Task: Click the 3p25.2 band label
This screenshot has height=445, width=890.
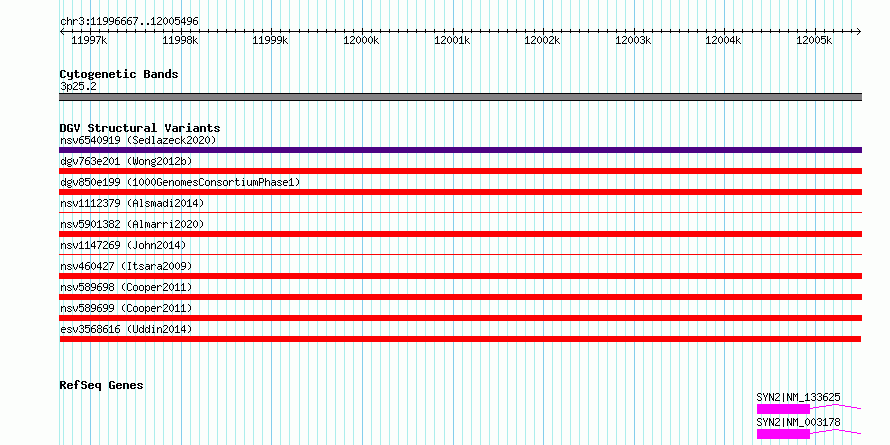Action: 78,86
